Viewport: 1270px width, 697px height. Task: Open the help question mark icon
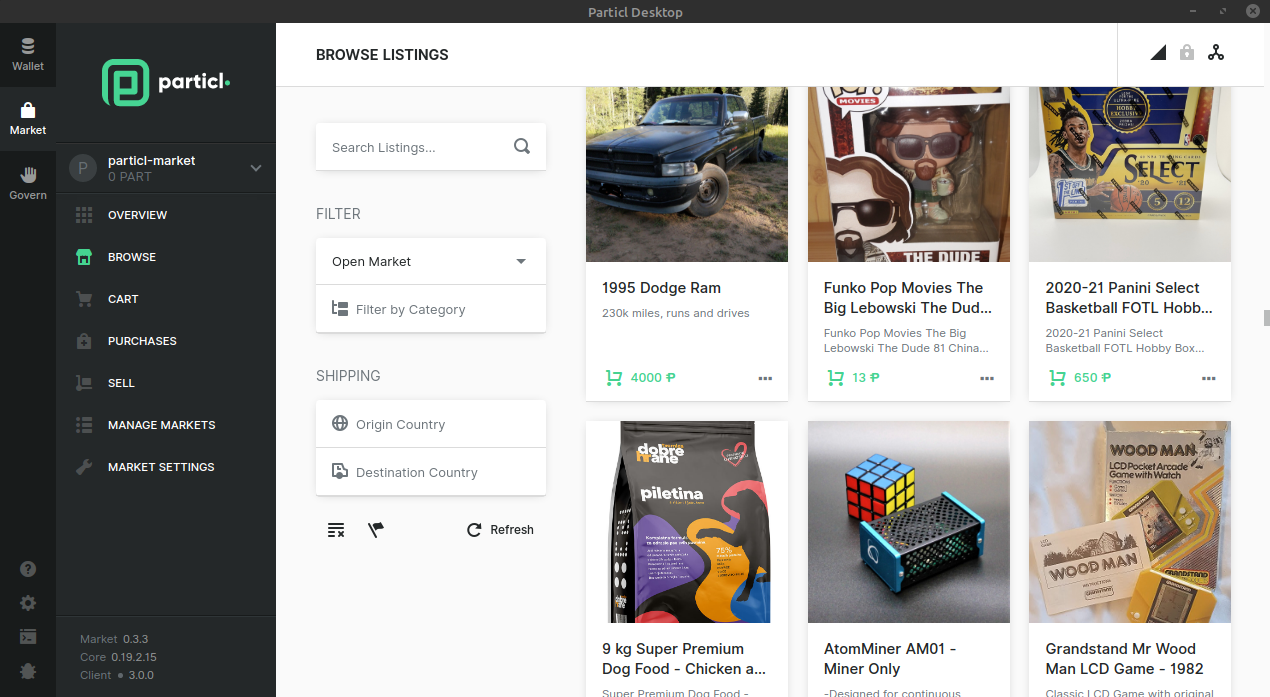[28, 569]
